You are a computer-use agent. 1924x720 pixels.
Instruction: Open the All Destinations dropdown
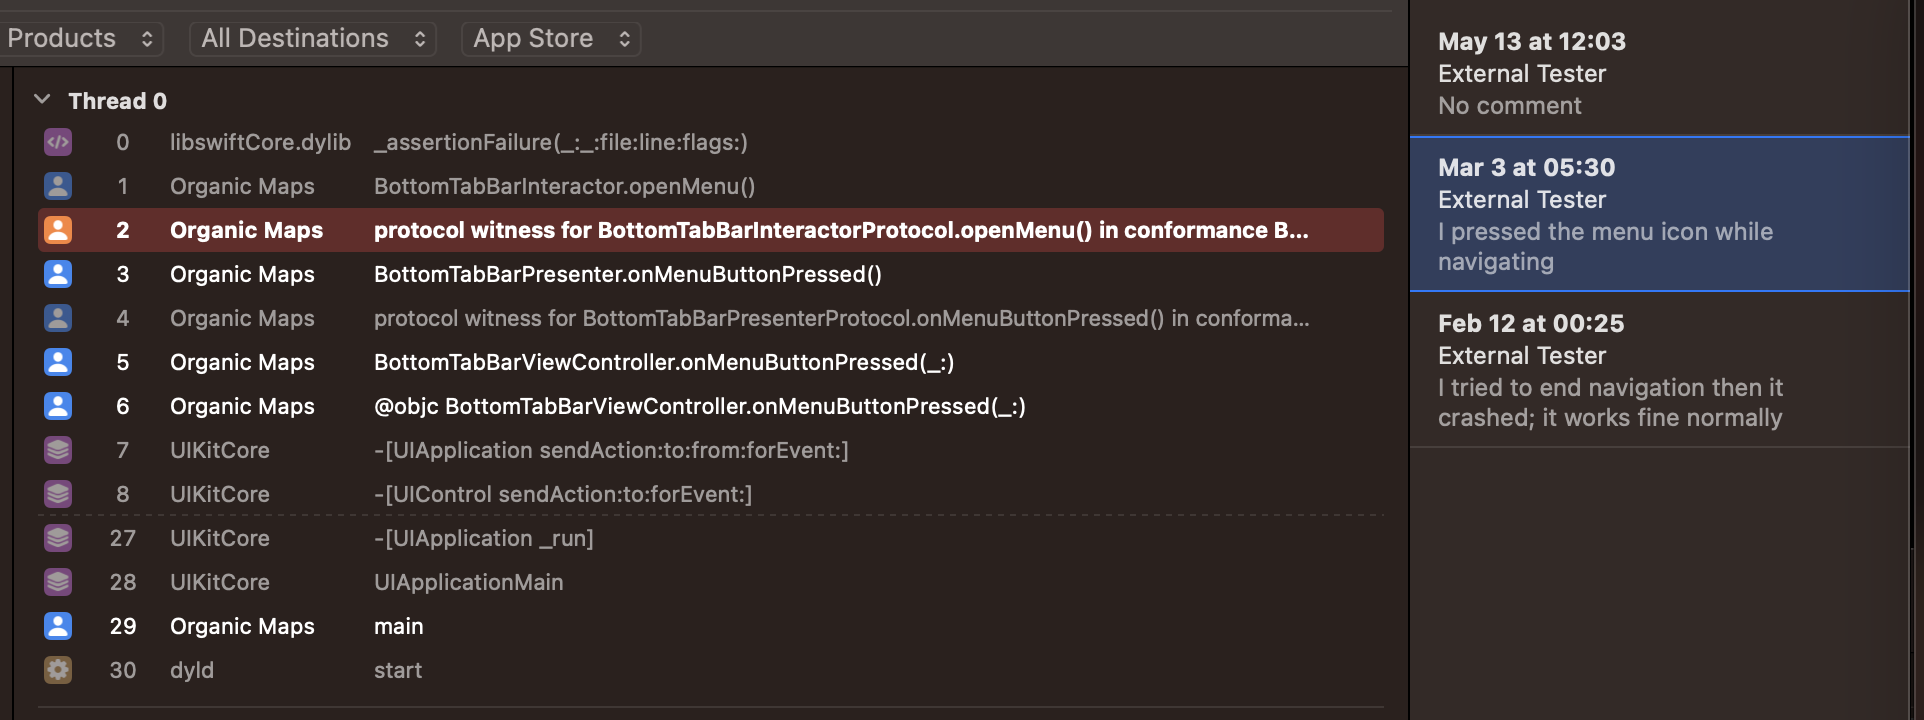click(313, 39)
